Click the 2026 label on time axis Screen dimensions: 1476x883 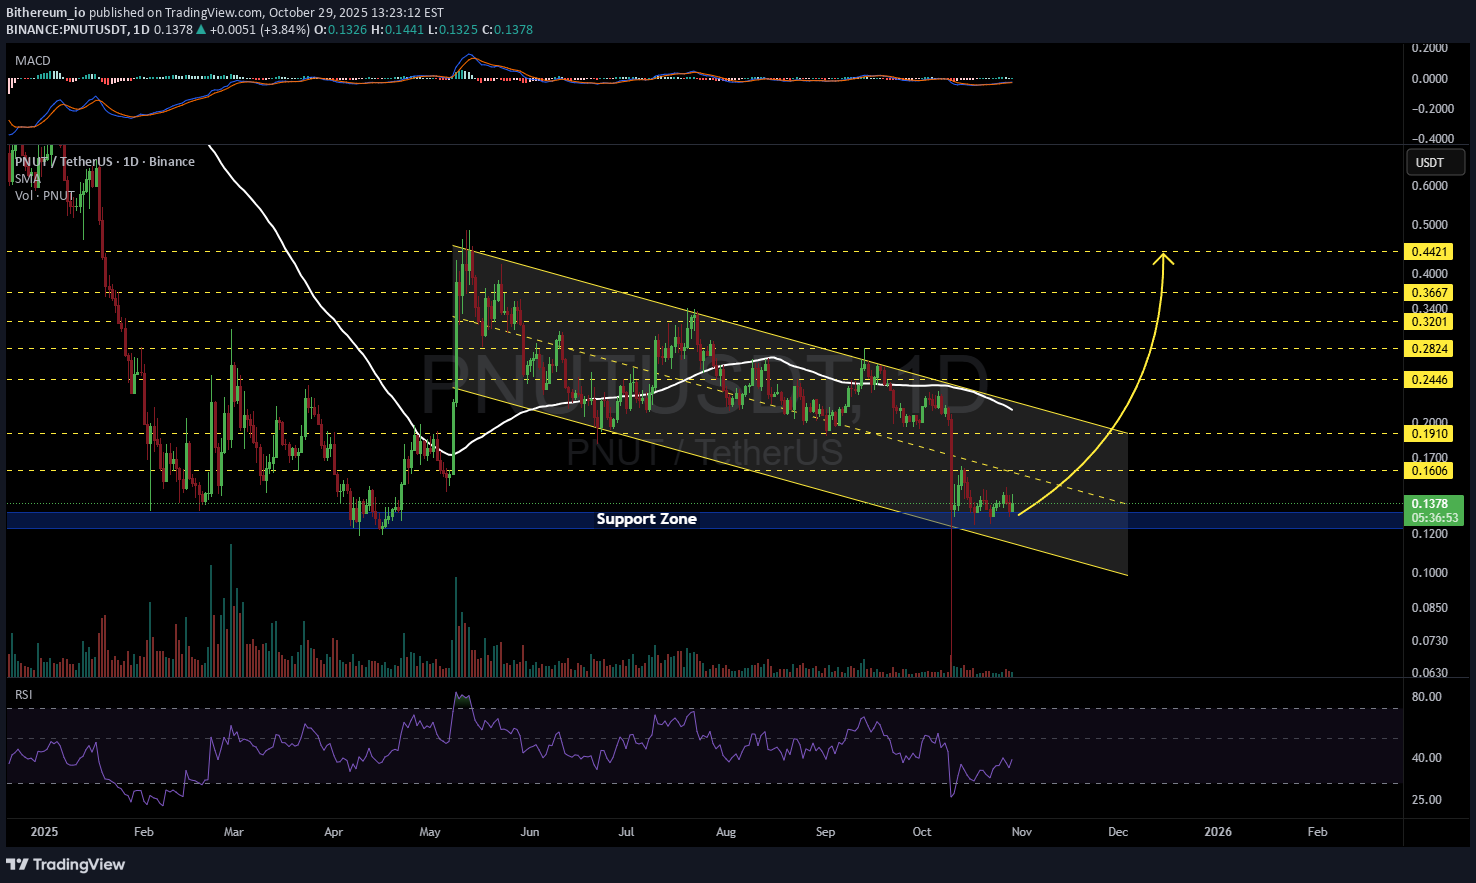(x=1217, y=832)
